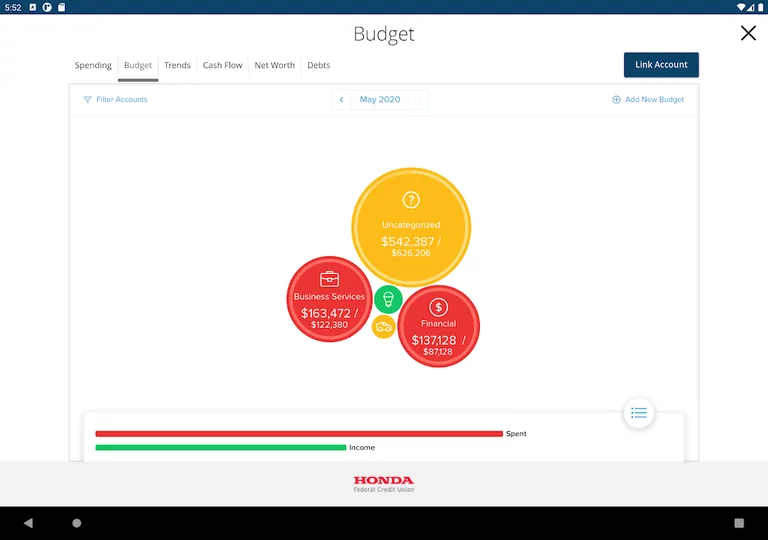768x540 pixels.
Task: Open the list view floating button
Action: 639,413
